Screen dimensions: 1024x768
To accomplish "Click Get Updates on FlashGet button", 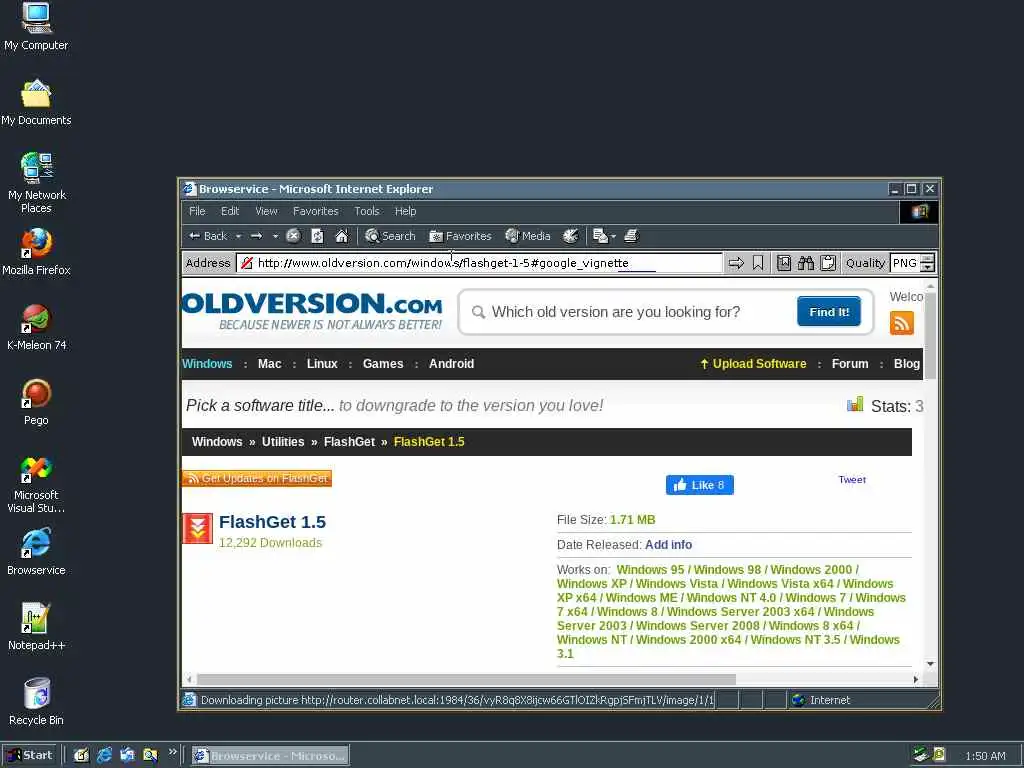I will point(257,478).
